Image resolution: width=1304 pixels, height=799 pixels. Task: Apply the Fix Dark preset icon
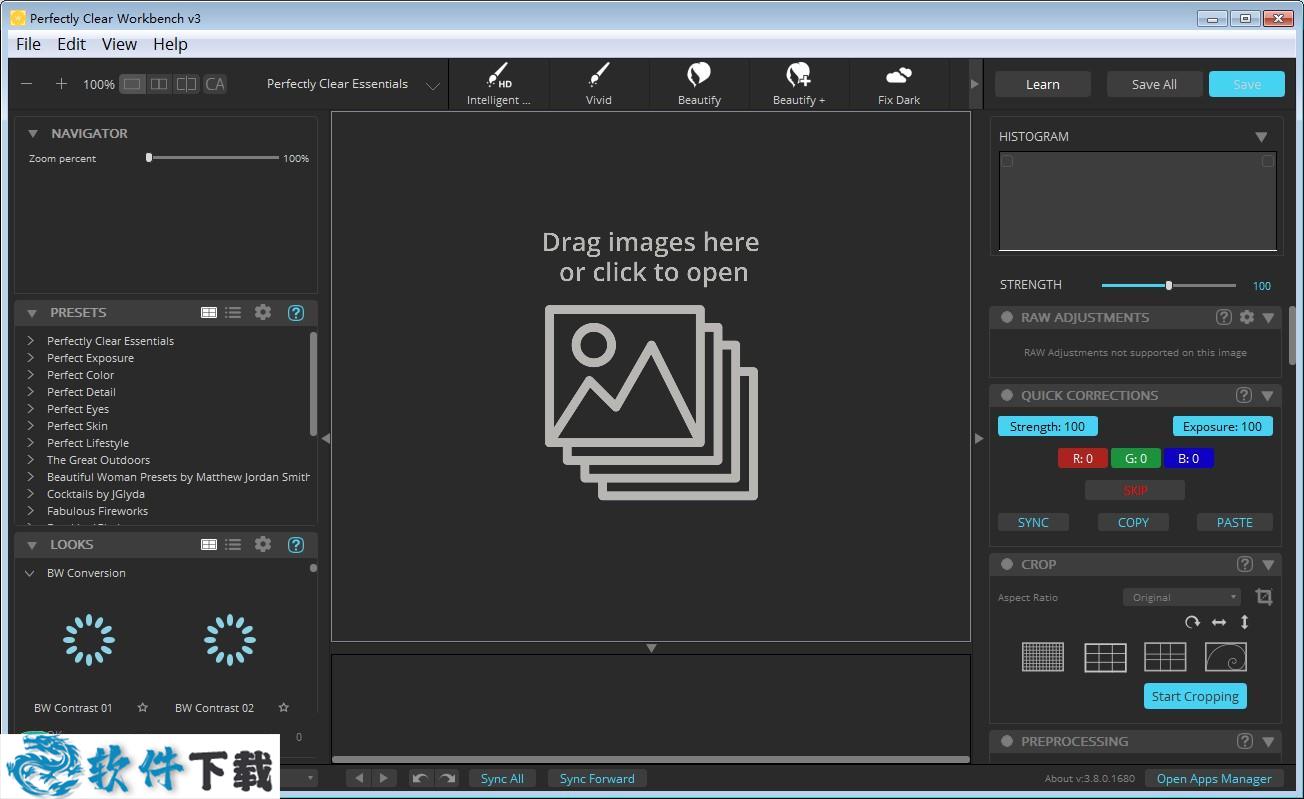[x=898, y=76]
